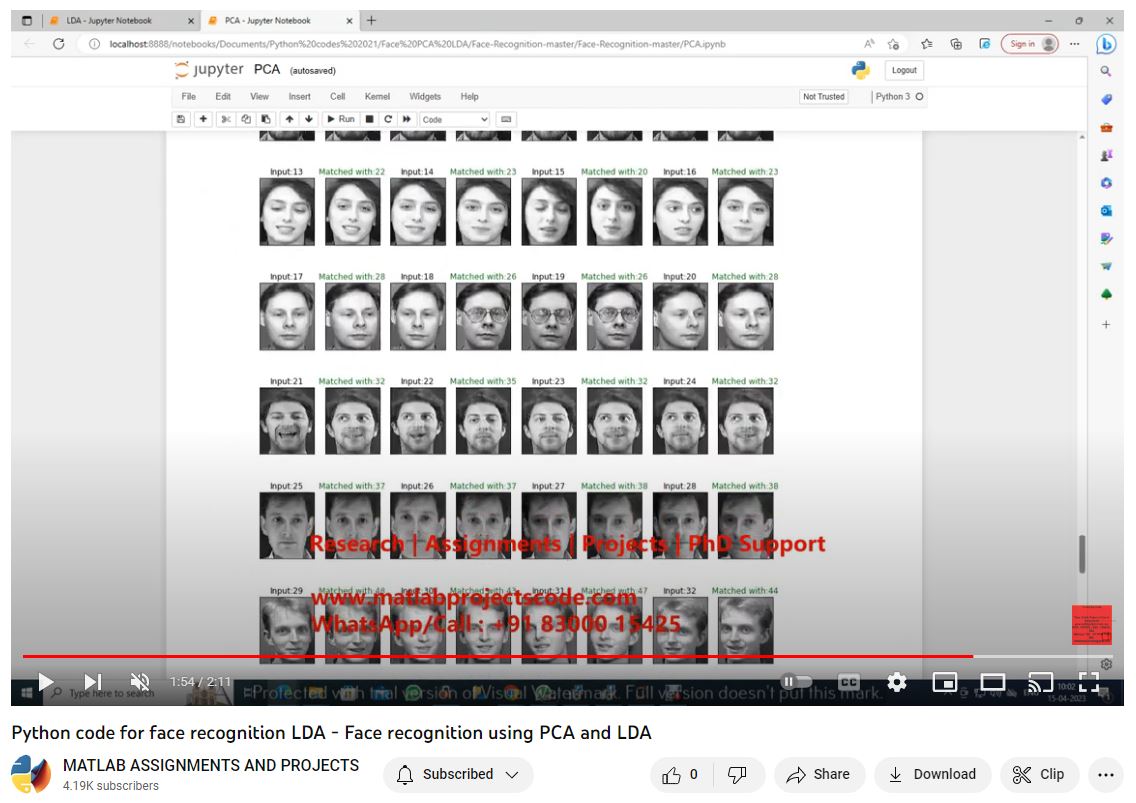
Task: Skip to the next video
Action: [x=92, y=682]
